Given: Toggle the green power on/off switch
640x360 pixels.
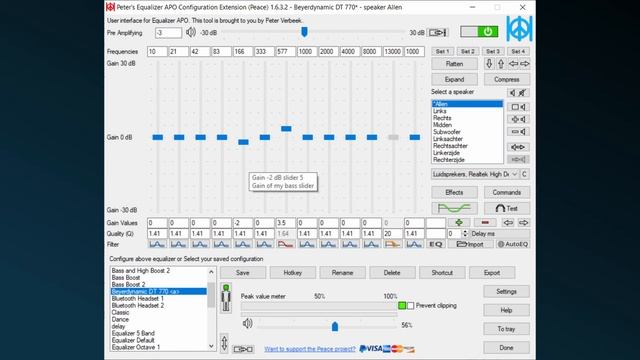Looking at the screenshot, I should [479, 32].
